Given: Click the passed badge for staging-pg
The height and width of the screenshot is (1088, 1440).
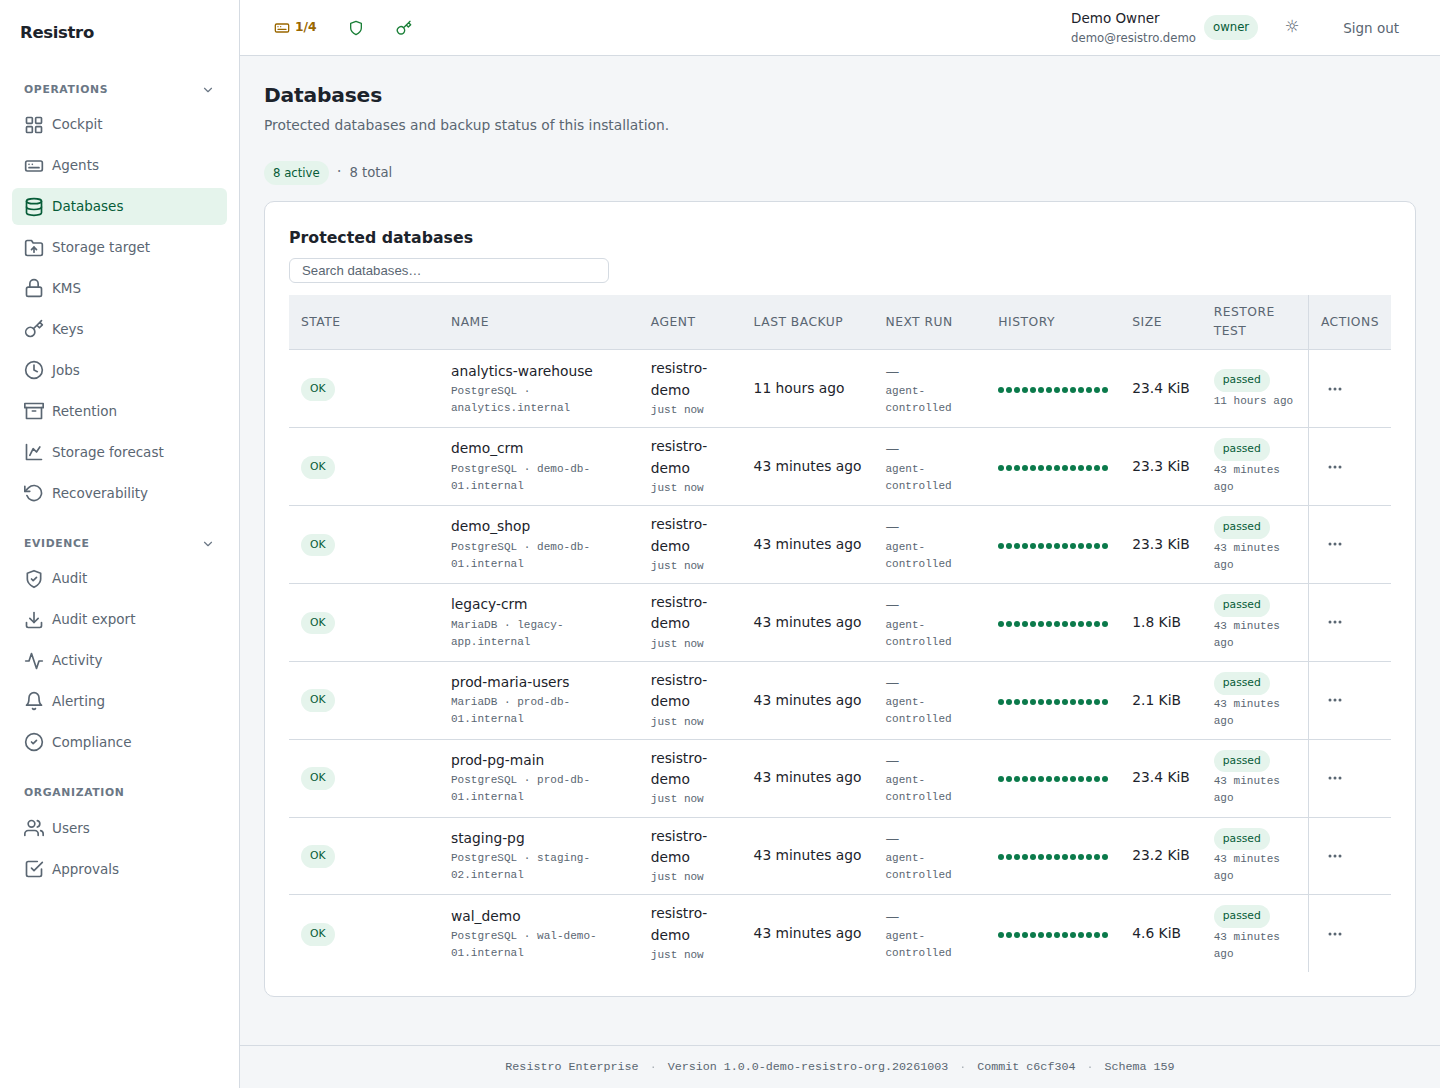Looking at the screenshot, I should pos(1241,839).
